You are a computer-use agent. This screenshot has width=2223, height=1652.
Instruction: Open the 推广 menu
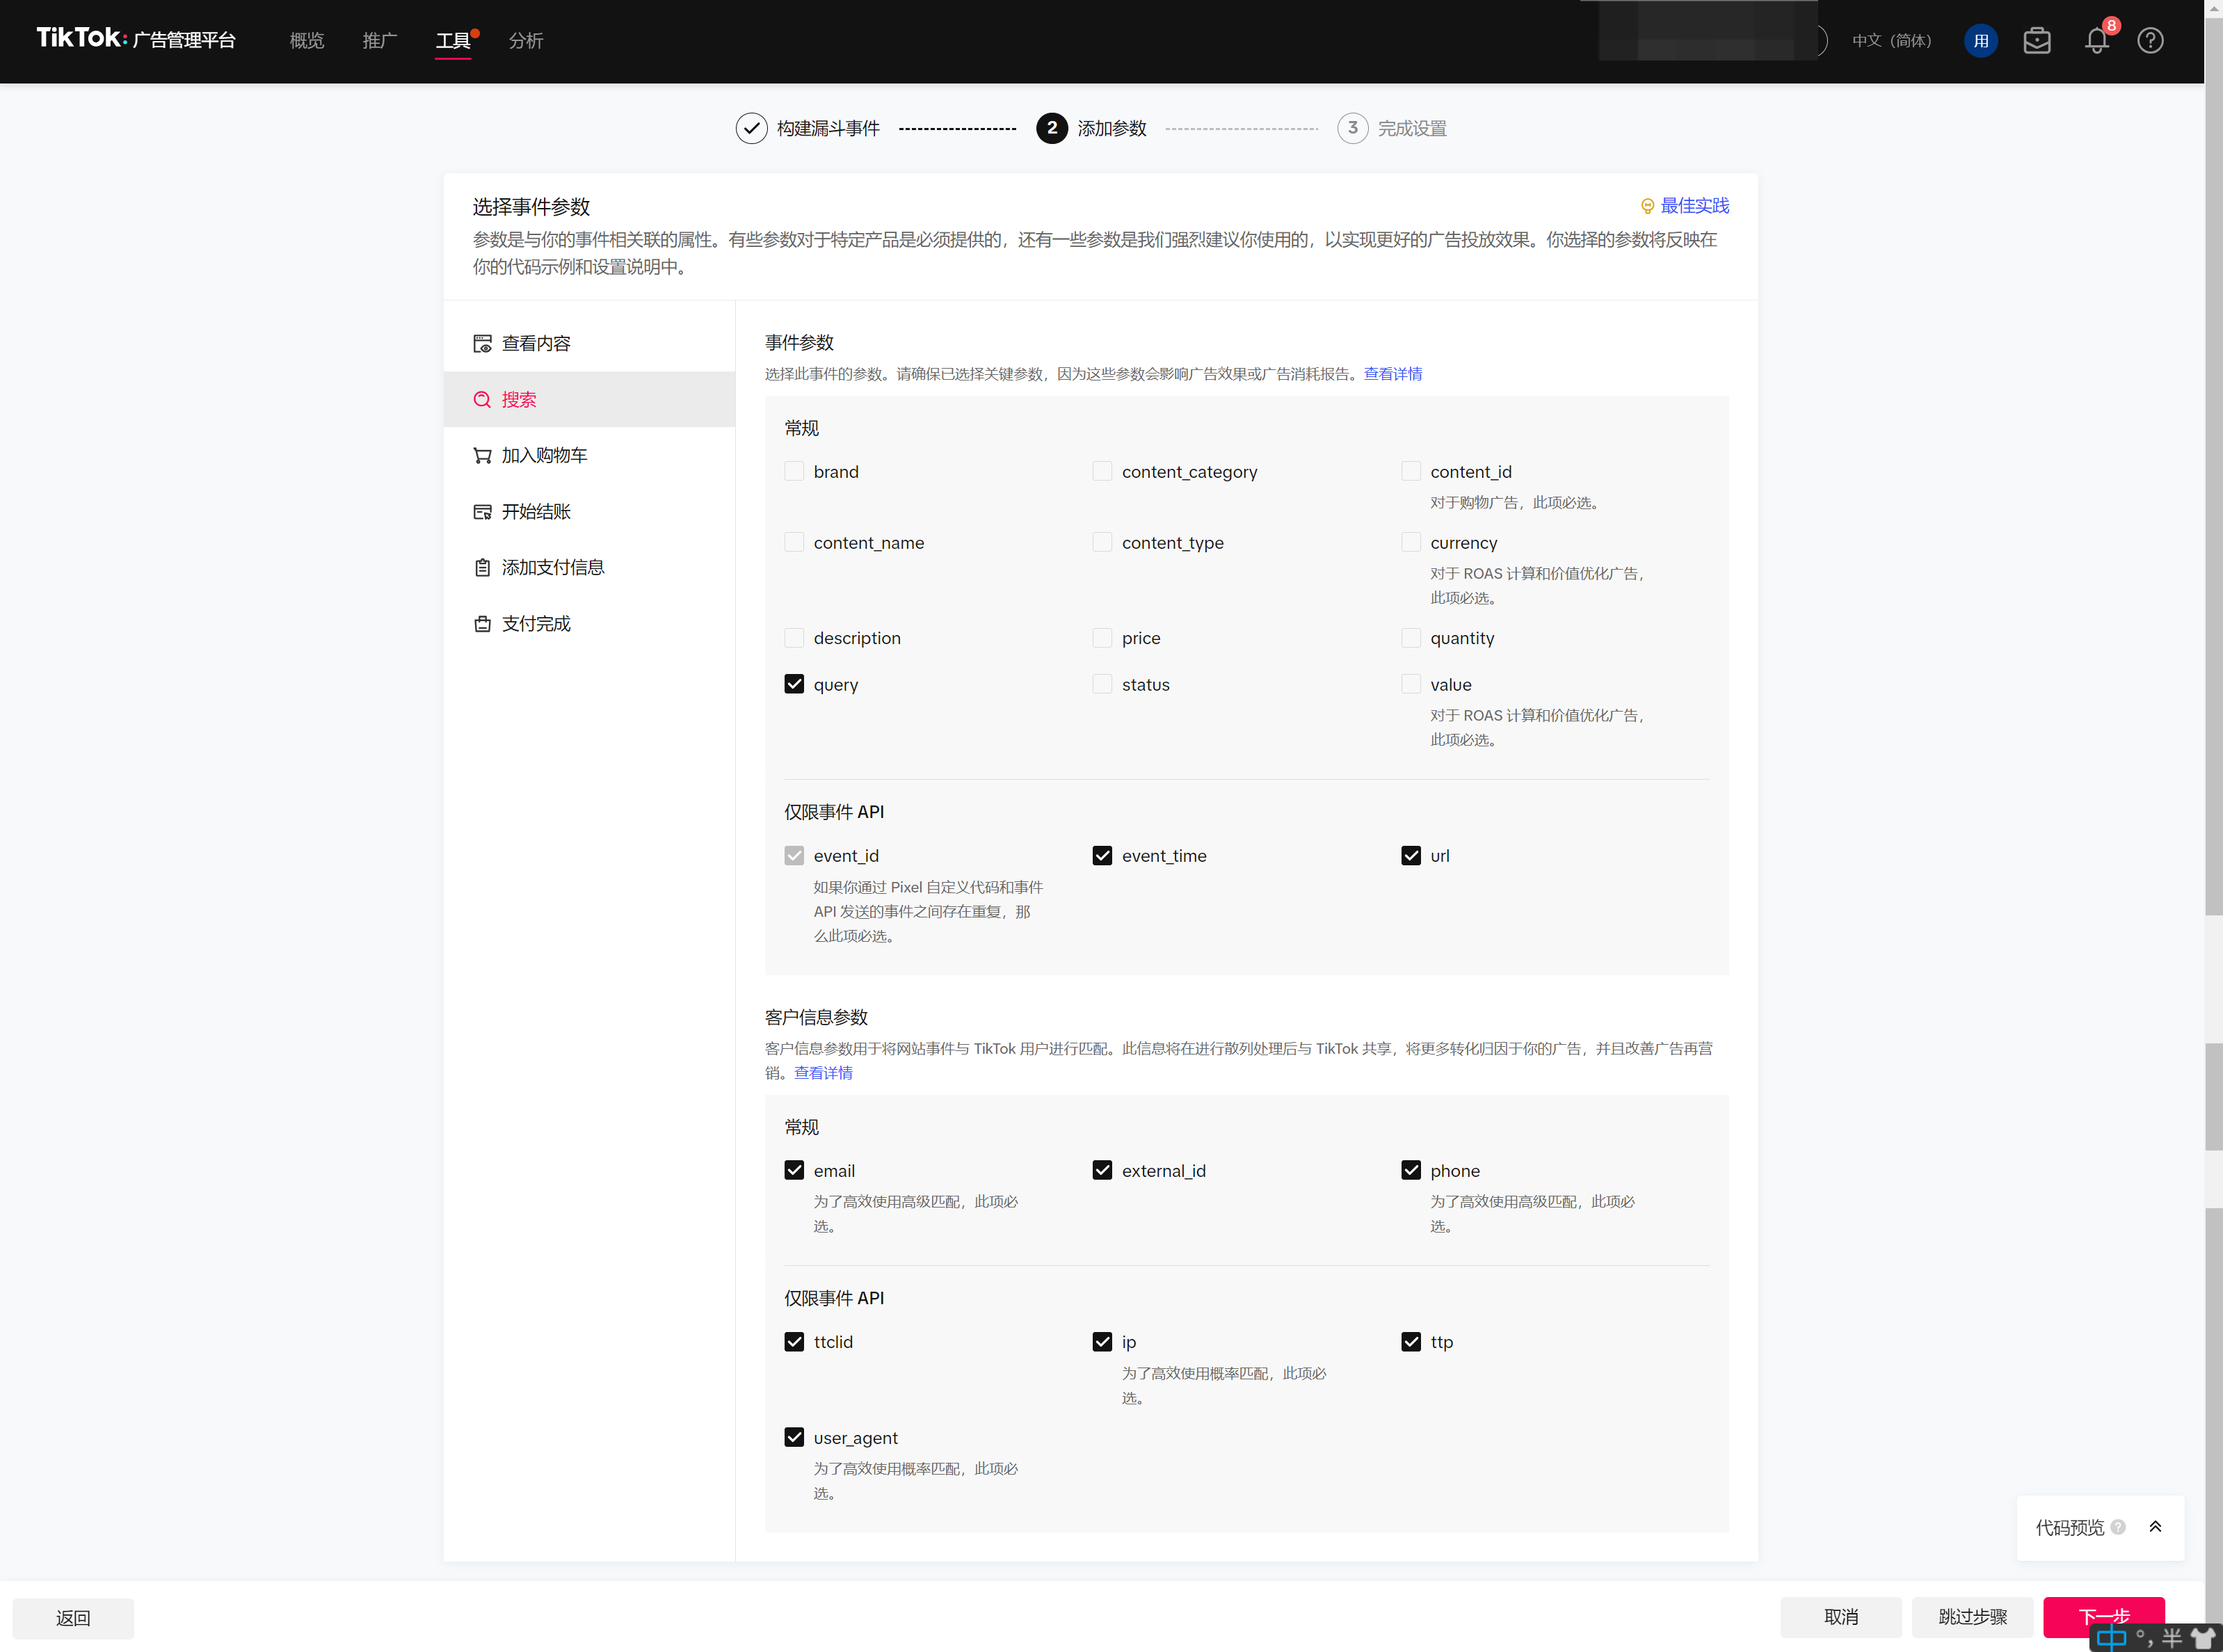380,41
